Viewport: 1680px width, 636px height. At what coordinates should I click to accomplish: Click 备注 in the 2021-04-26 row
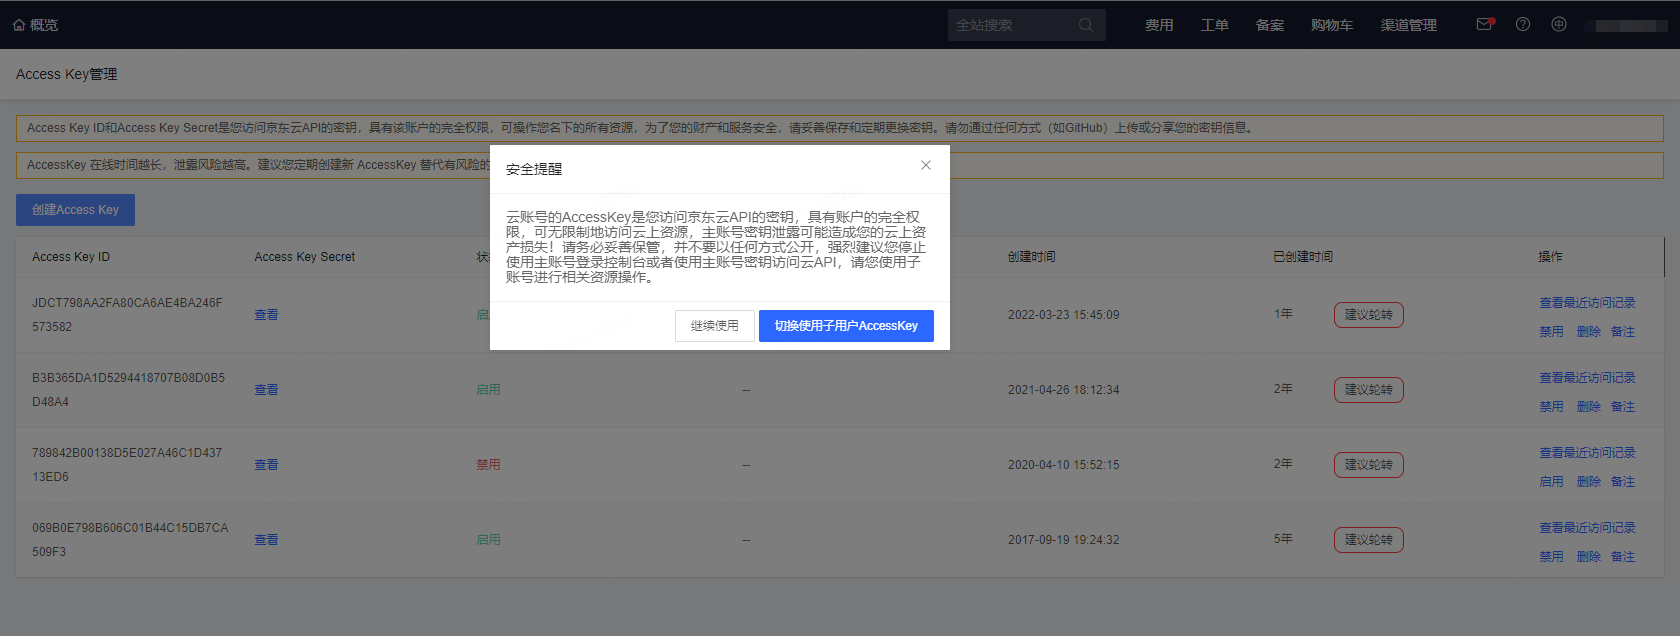point(1623,407)
